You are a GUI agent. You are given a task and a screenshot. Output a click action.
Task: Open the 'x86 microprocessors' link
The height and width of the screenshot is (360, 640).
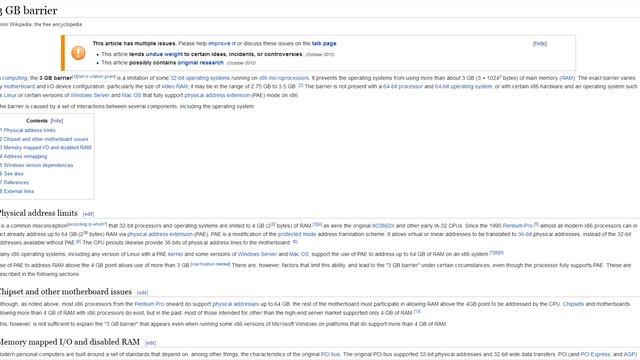tap(284, 78)
